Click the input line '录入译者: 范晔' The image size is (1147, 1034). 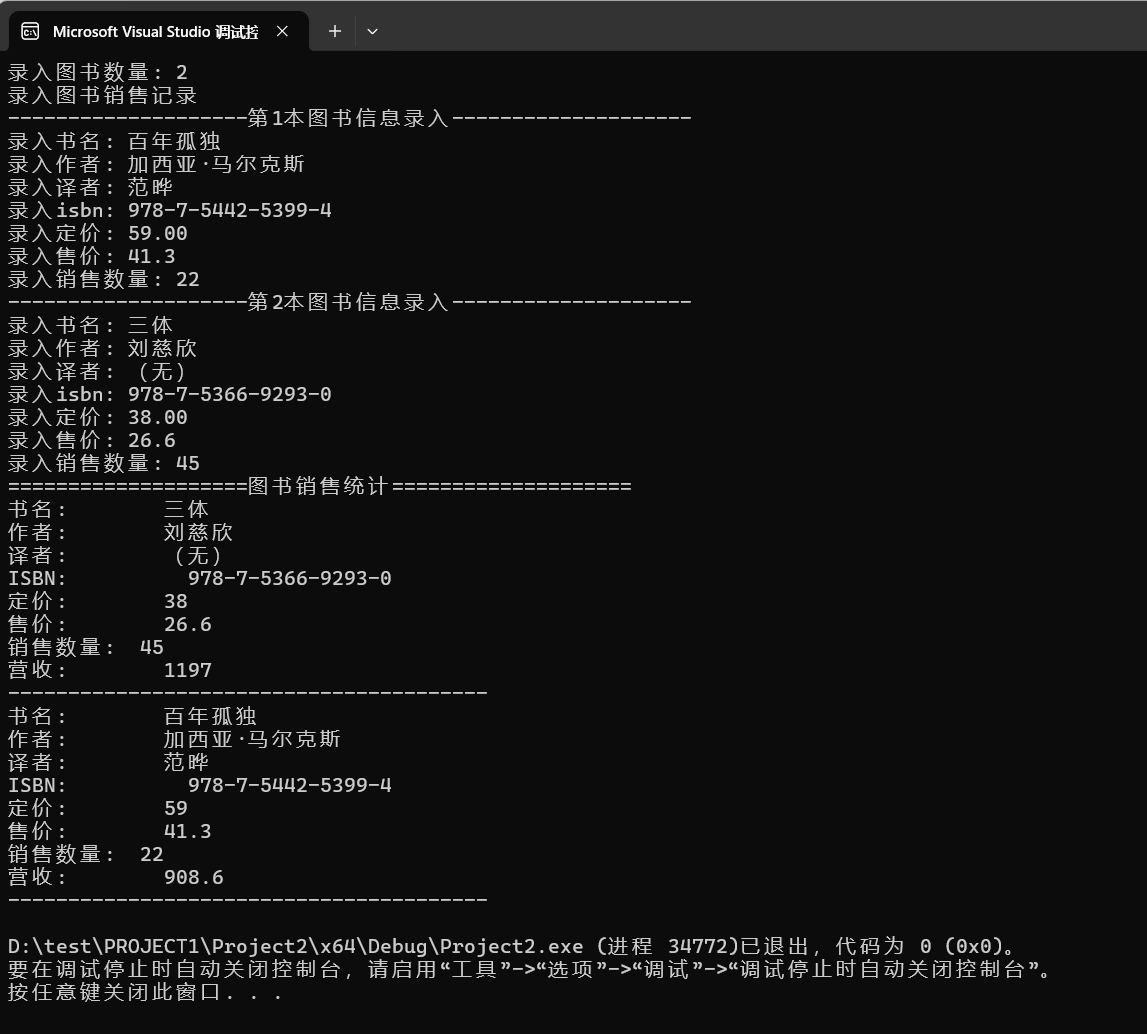[90, 187]
